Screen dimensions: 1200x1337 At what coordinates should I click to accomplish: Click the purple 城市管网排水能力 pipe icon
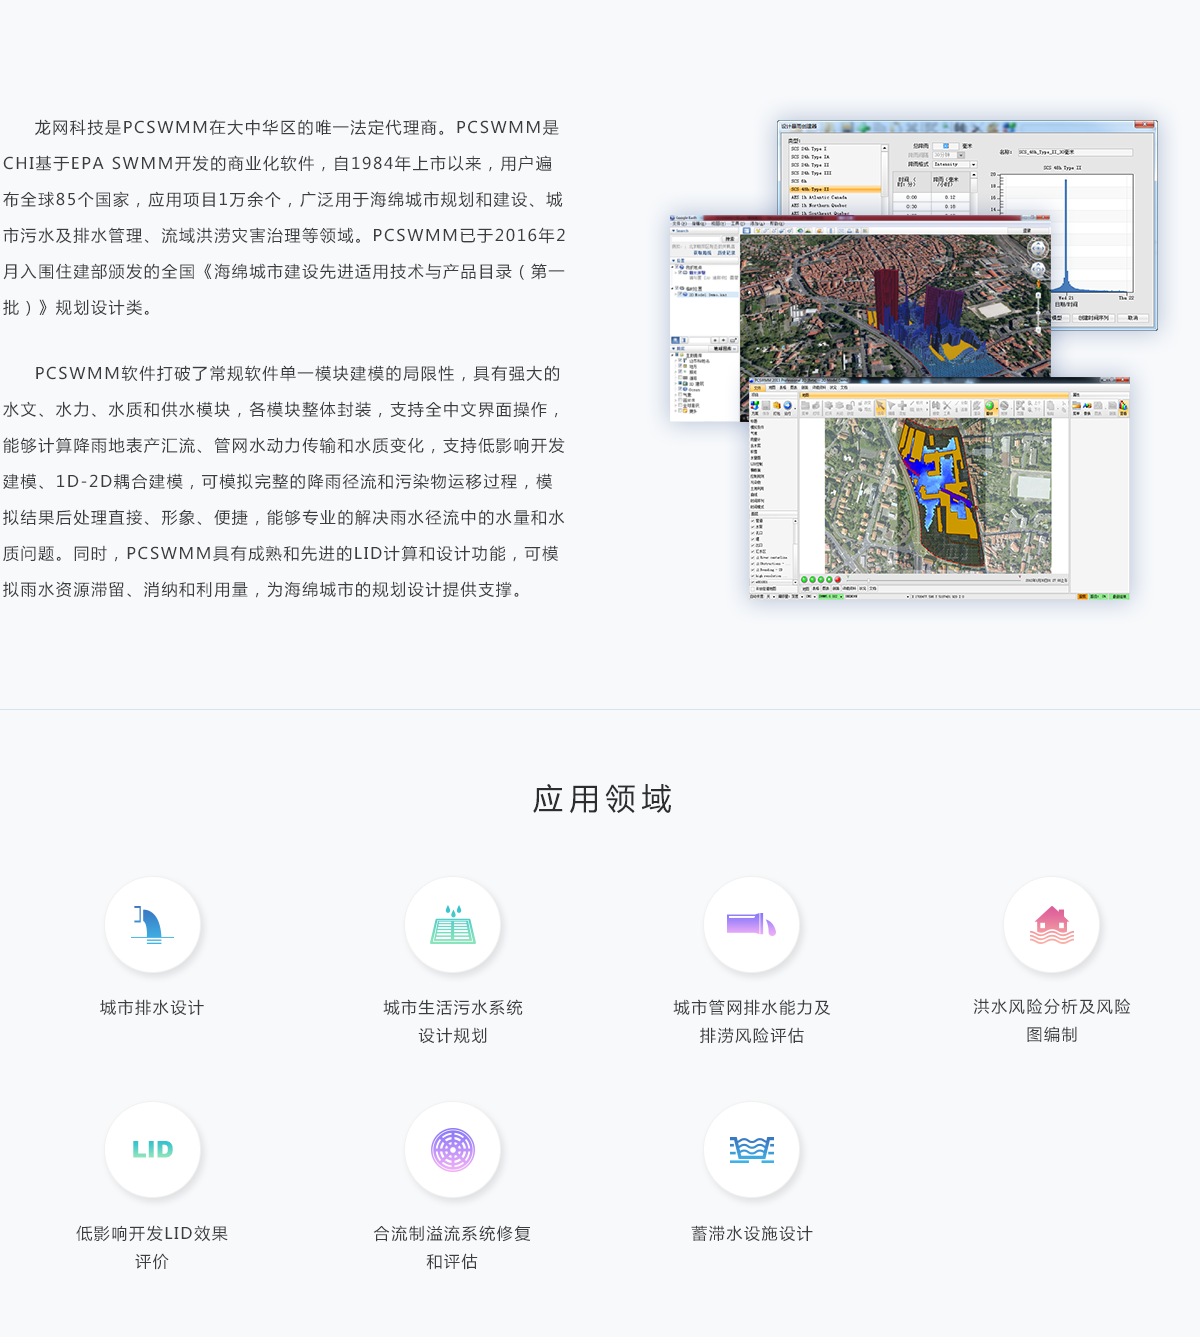pyautogui.click(x=752, y=925)
